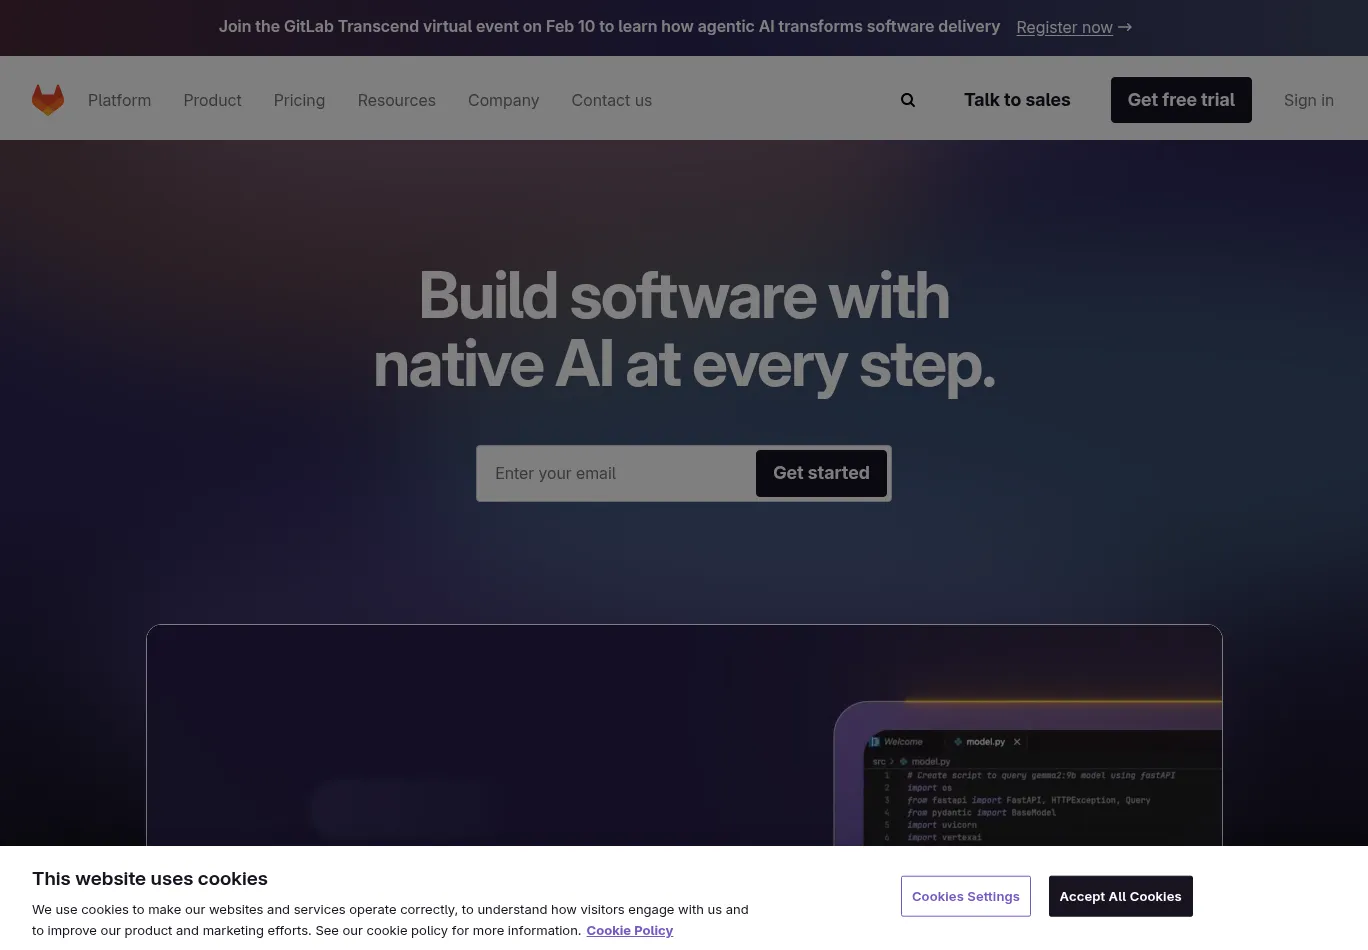Expand the Company menu
Image resolution: width=1368 pixels, height=950 pixels.
point(503,99)
